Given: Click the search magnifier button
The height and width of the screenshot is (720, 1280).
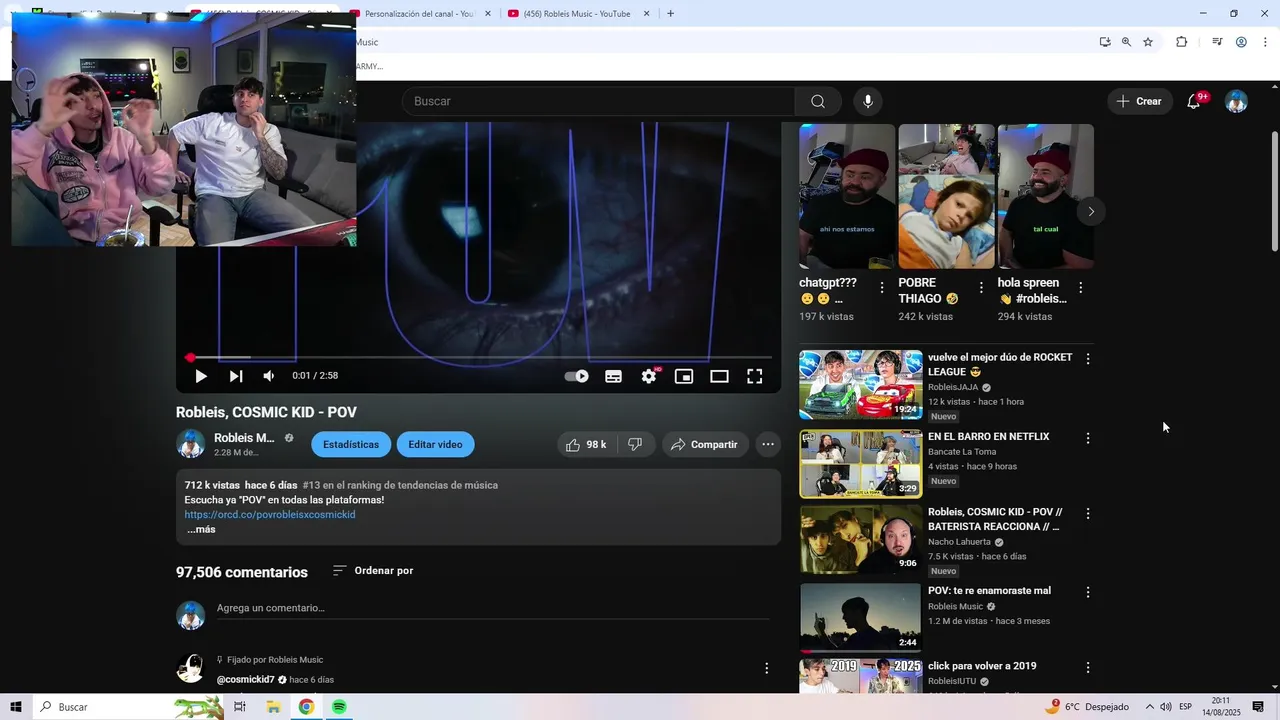Looking at the screenshot, I should click(818, 101).
